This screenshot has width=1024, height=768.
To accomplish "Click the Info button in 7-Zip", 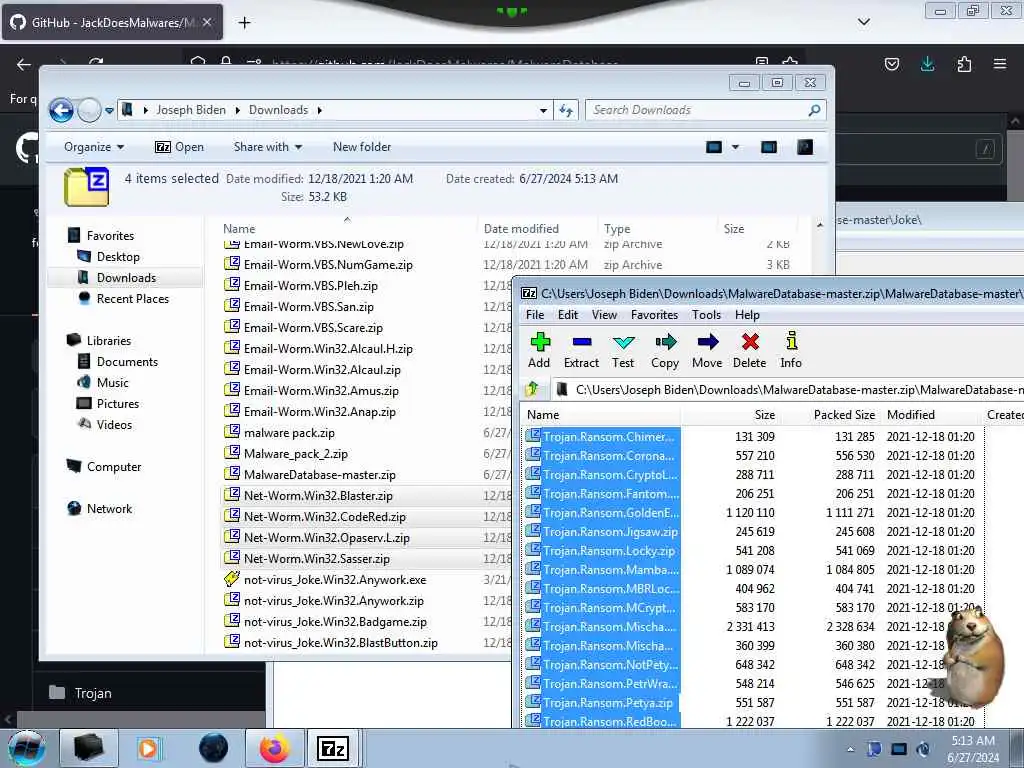I will pyautogui.click(x=791, y=351).
